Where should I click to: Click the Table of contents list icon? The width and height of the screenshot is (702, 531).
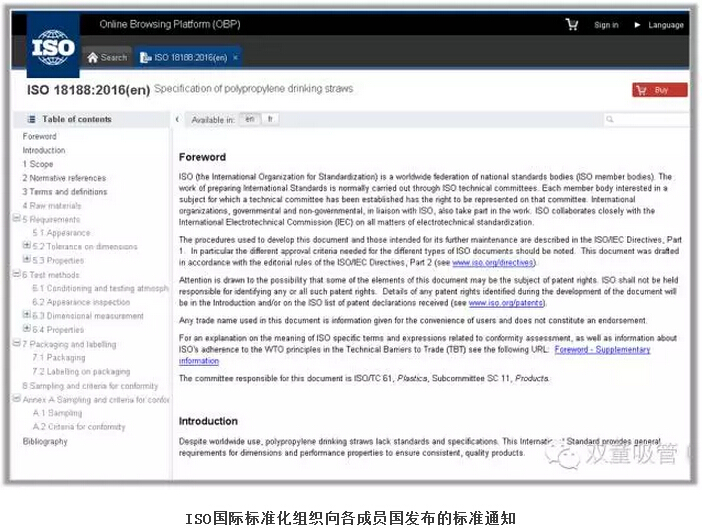30,119
